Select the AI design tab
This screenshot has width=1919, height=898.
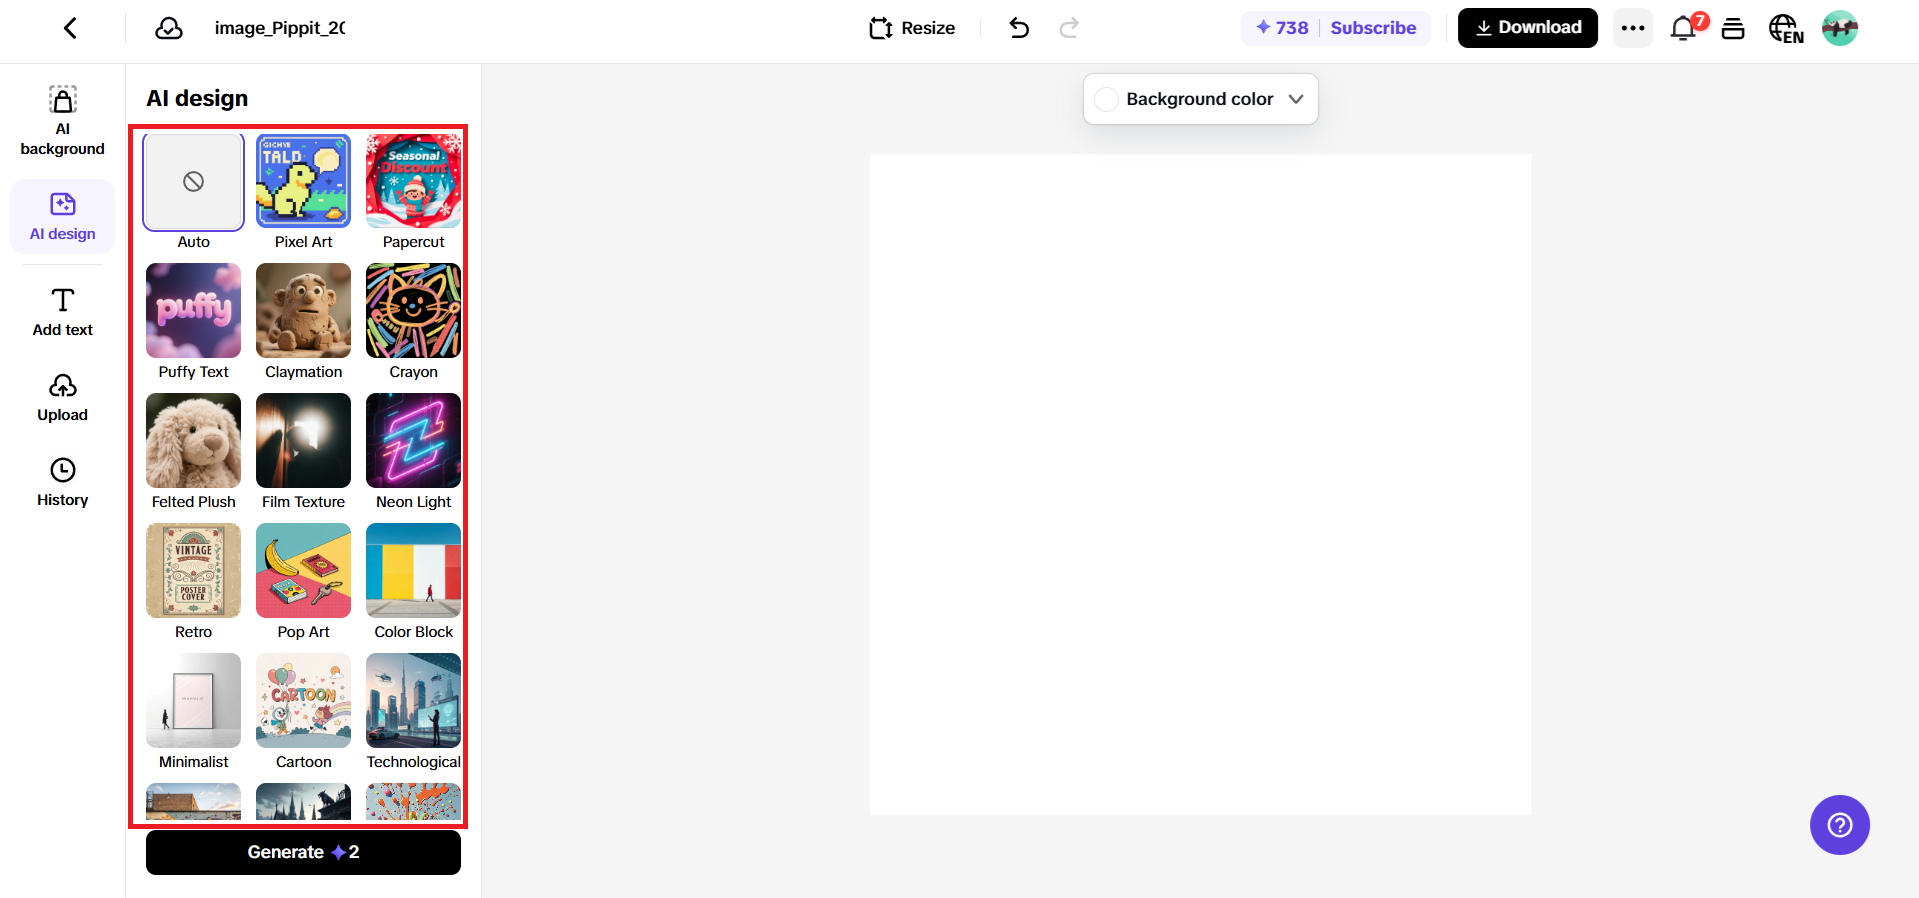(63, 217)
